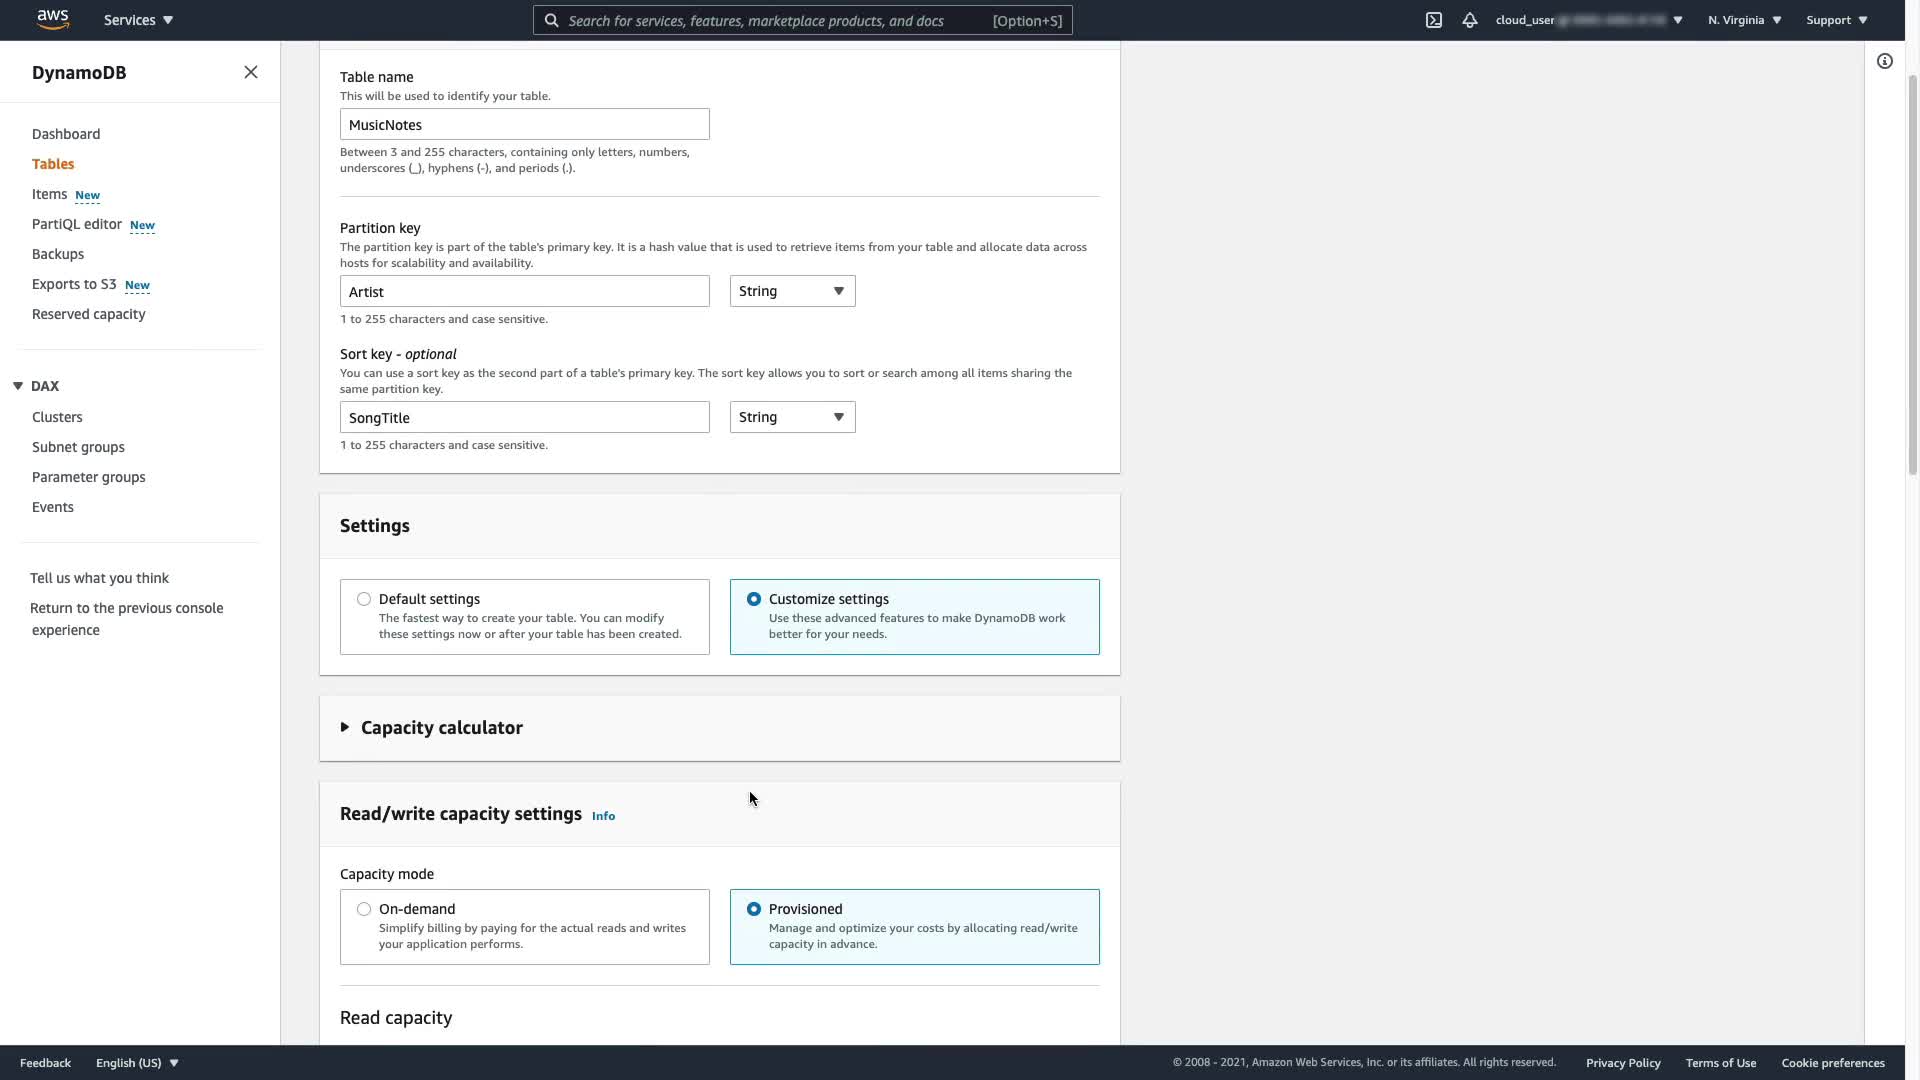Collapse the DAX section triangle

click(18, 386)
